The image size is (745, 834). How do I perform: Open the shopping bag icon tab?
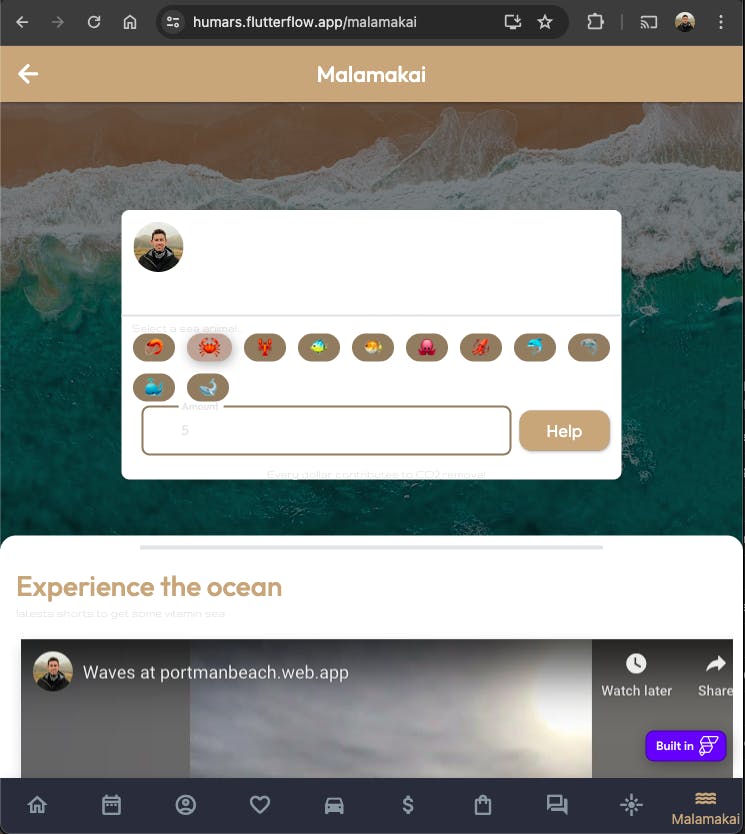tap(483, 805)
